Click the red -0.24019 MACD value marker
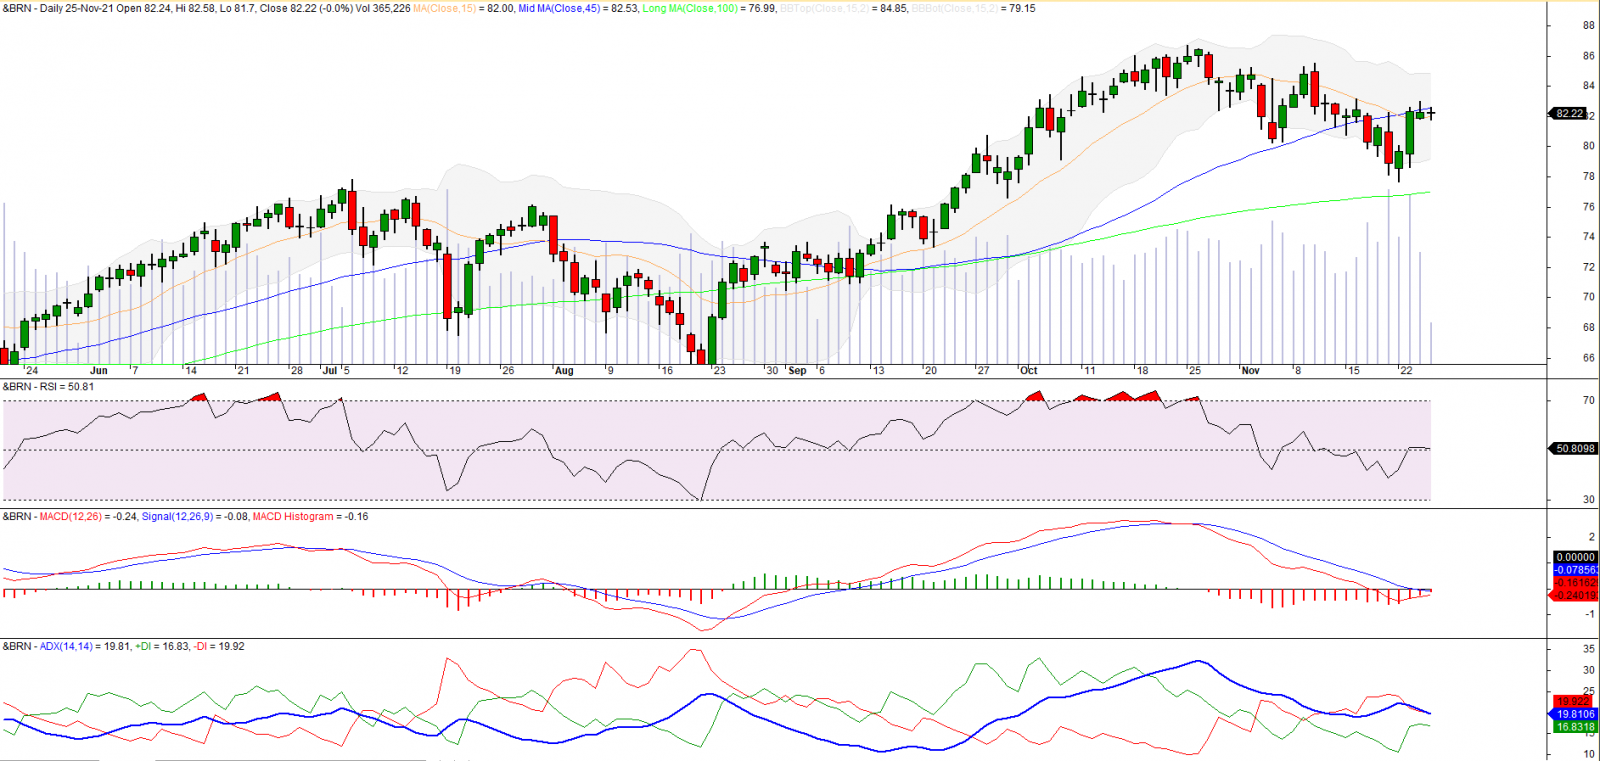The width and height of the screenshot is (1600, 761). tap(1575, 595)
